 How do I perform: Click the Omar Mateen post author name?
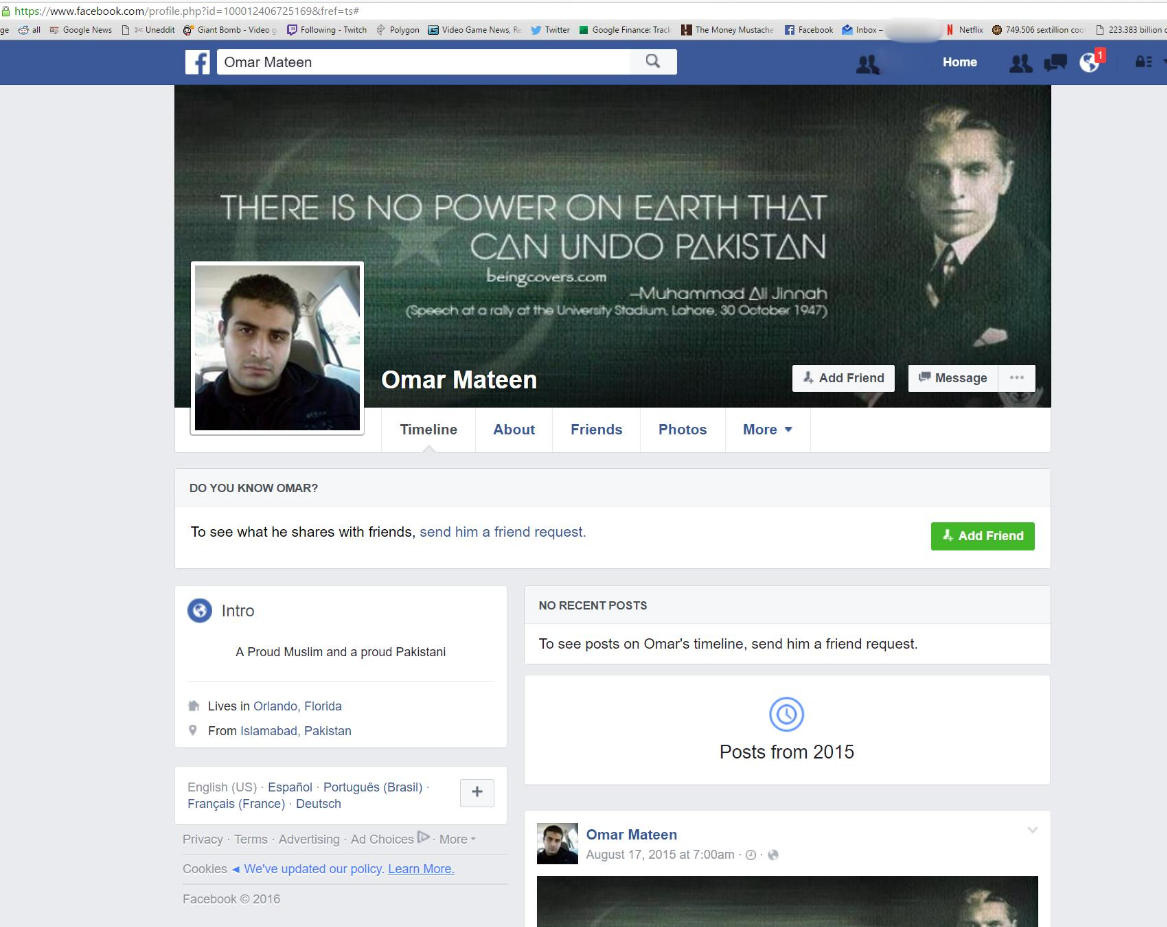[631, 835]
